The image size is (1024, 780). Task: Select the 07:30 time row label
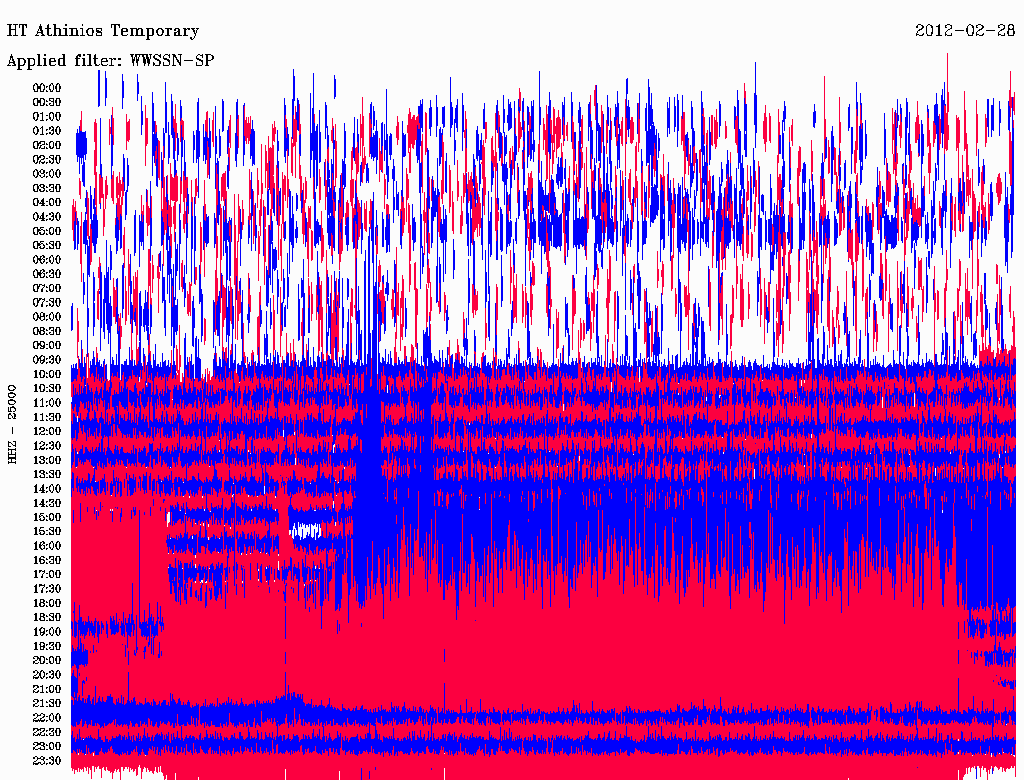coord(47,302)
